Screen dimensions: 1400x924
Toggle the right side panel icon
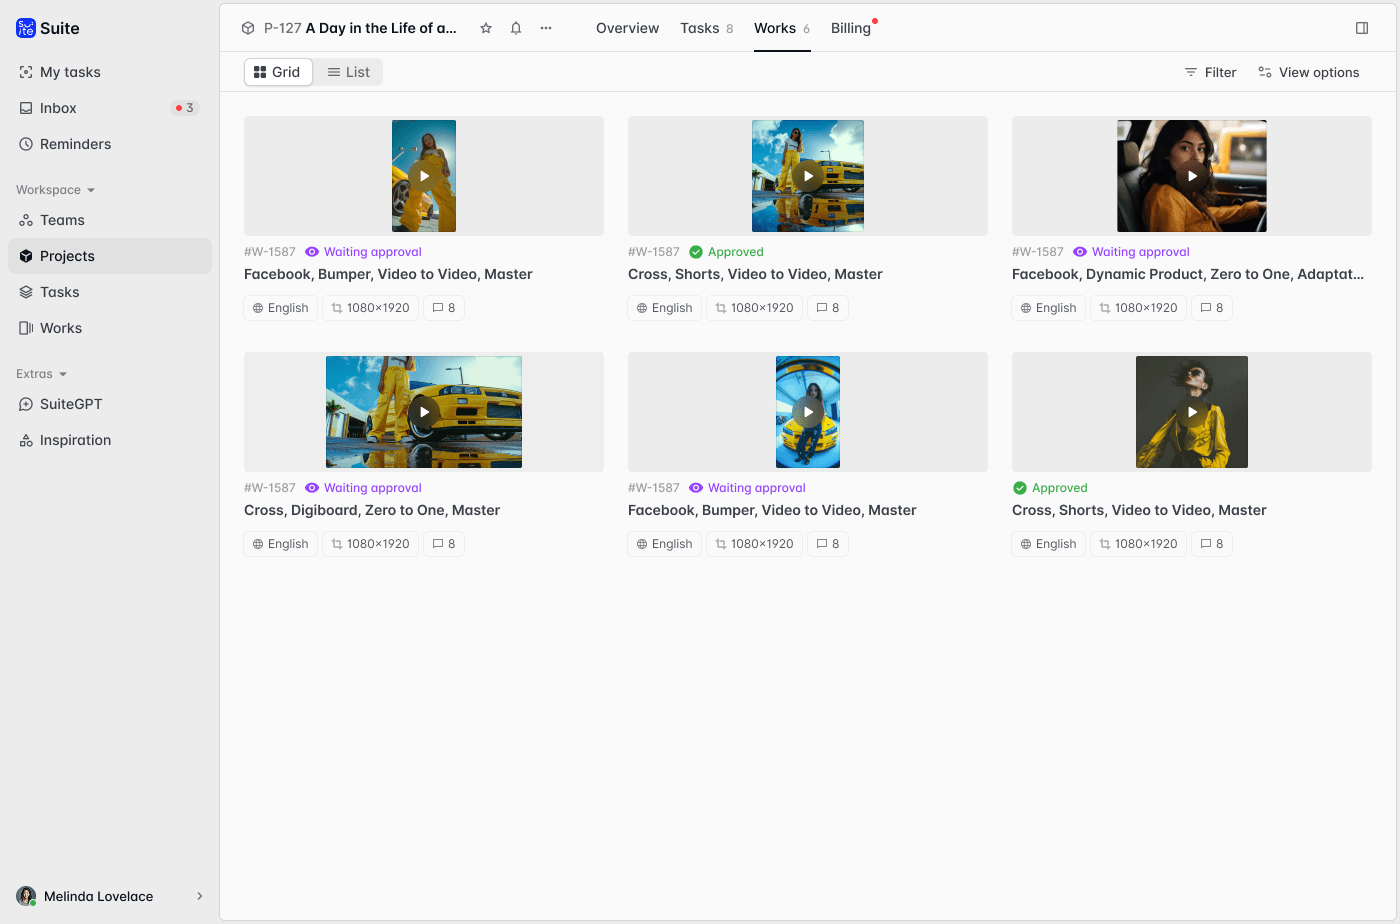[x=1362, y=28]
